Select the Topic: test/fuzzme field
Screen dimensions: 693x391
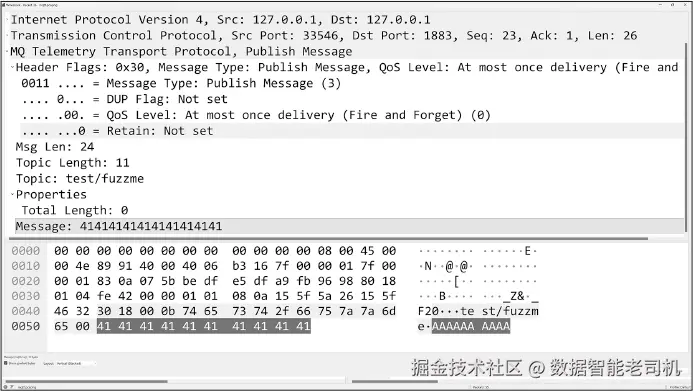point(350,178)
